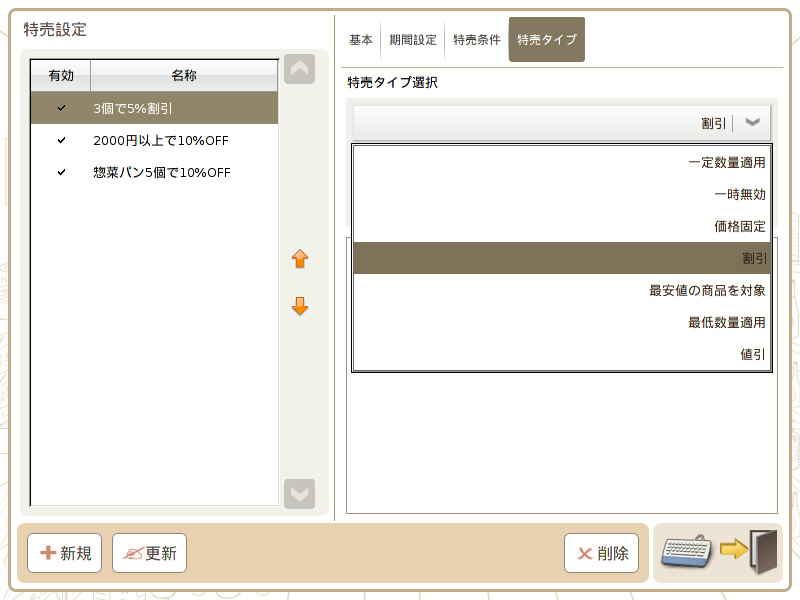
Task: Switch to the 特売条件 tab
Action: [477, 40]
